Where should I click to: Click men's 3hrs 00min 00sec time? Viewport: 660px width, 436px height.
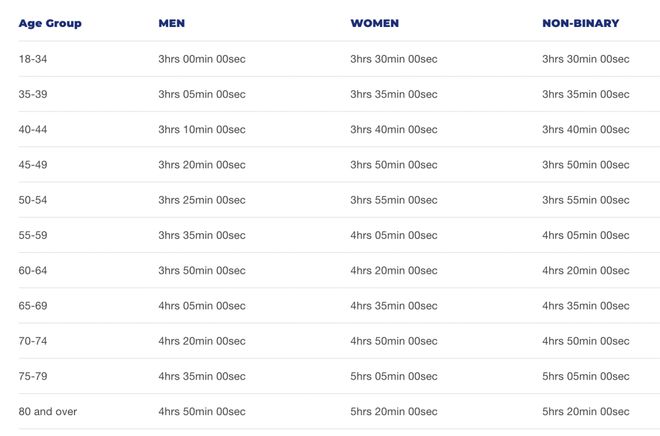(202, 59)
